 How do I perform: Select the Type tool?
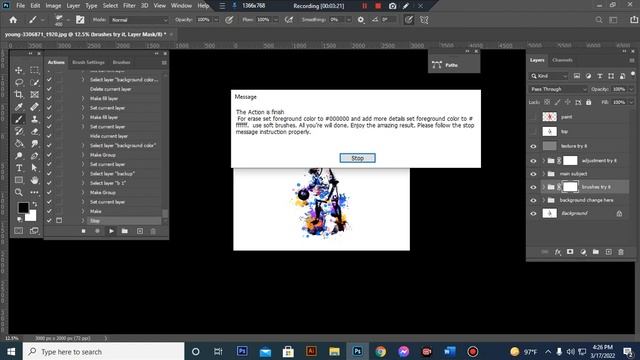point(19,168)
